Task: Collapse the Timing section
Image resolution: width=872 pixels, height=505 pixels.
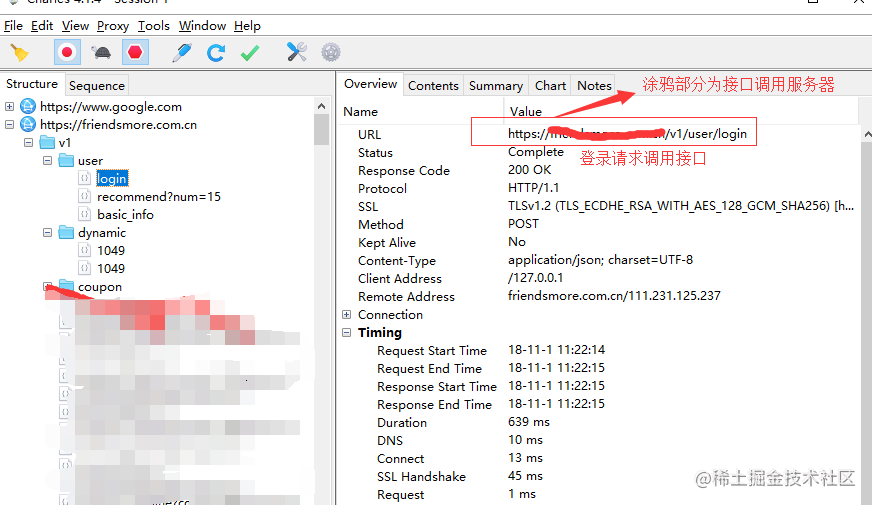Action: tap(346, 332)
